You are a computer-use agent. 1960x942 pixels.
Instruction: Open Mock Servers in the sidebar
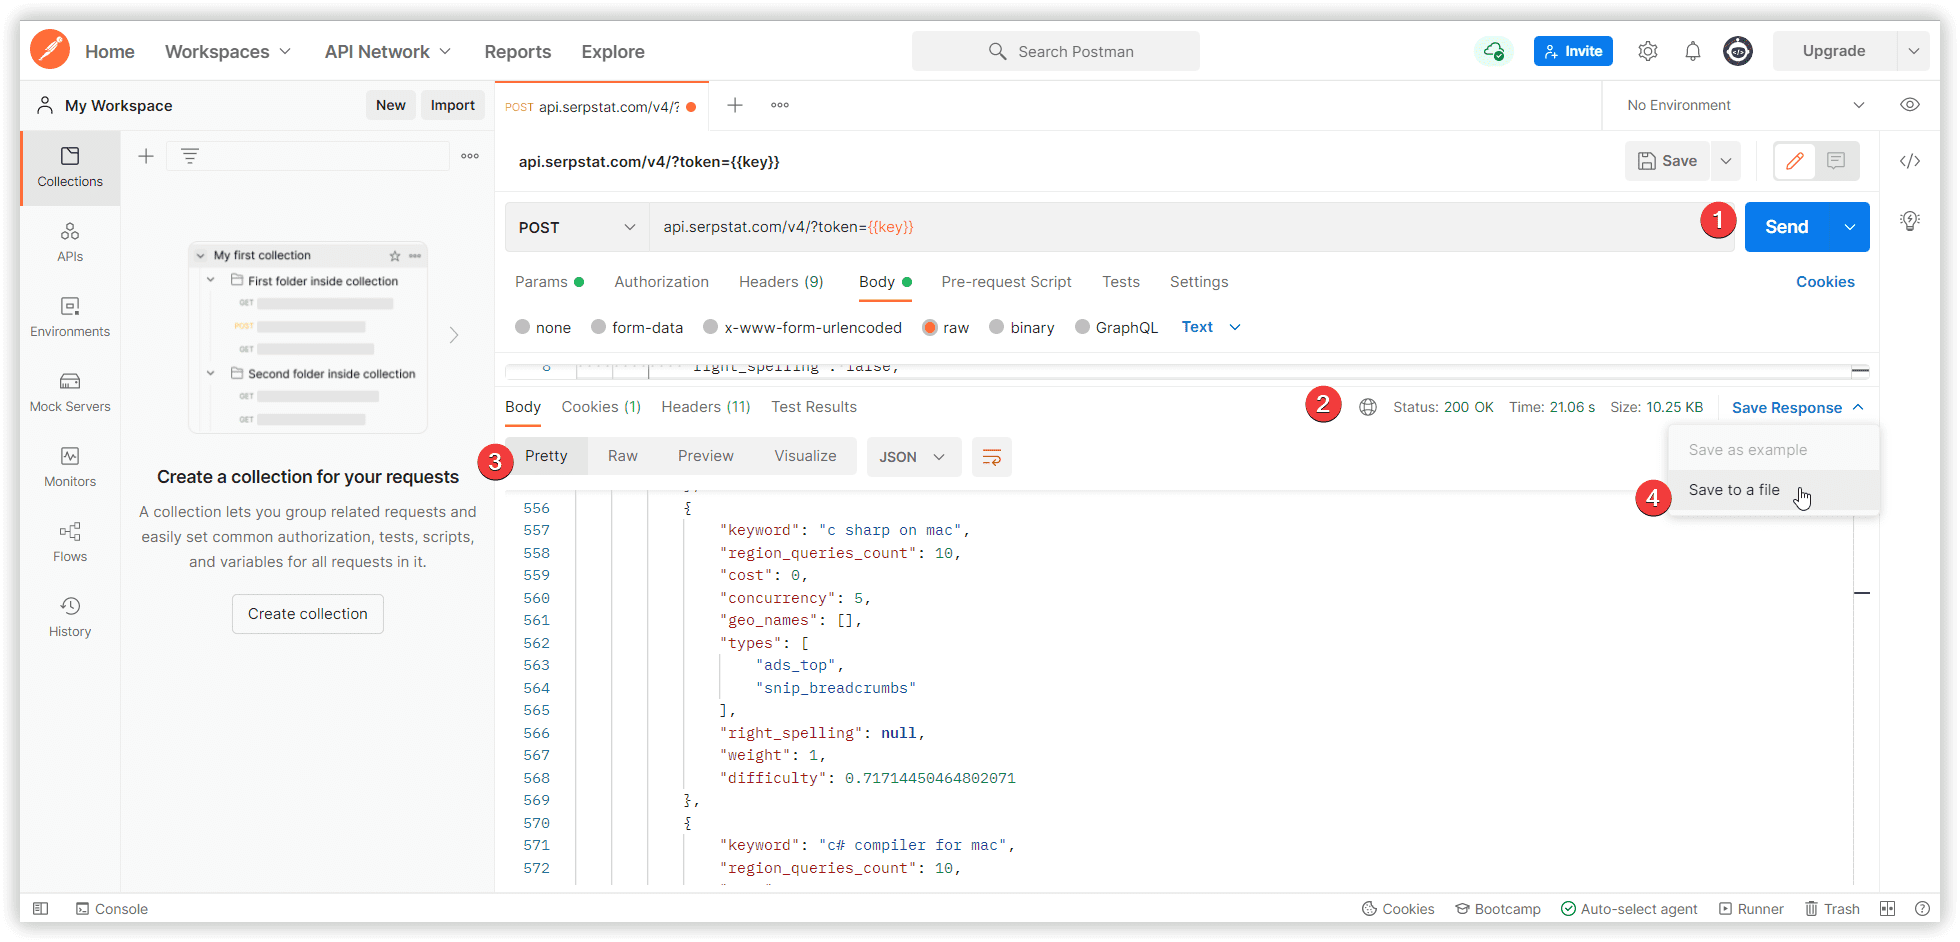pos(70,392)
